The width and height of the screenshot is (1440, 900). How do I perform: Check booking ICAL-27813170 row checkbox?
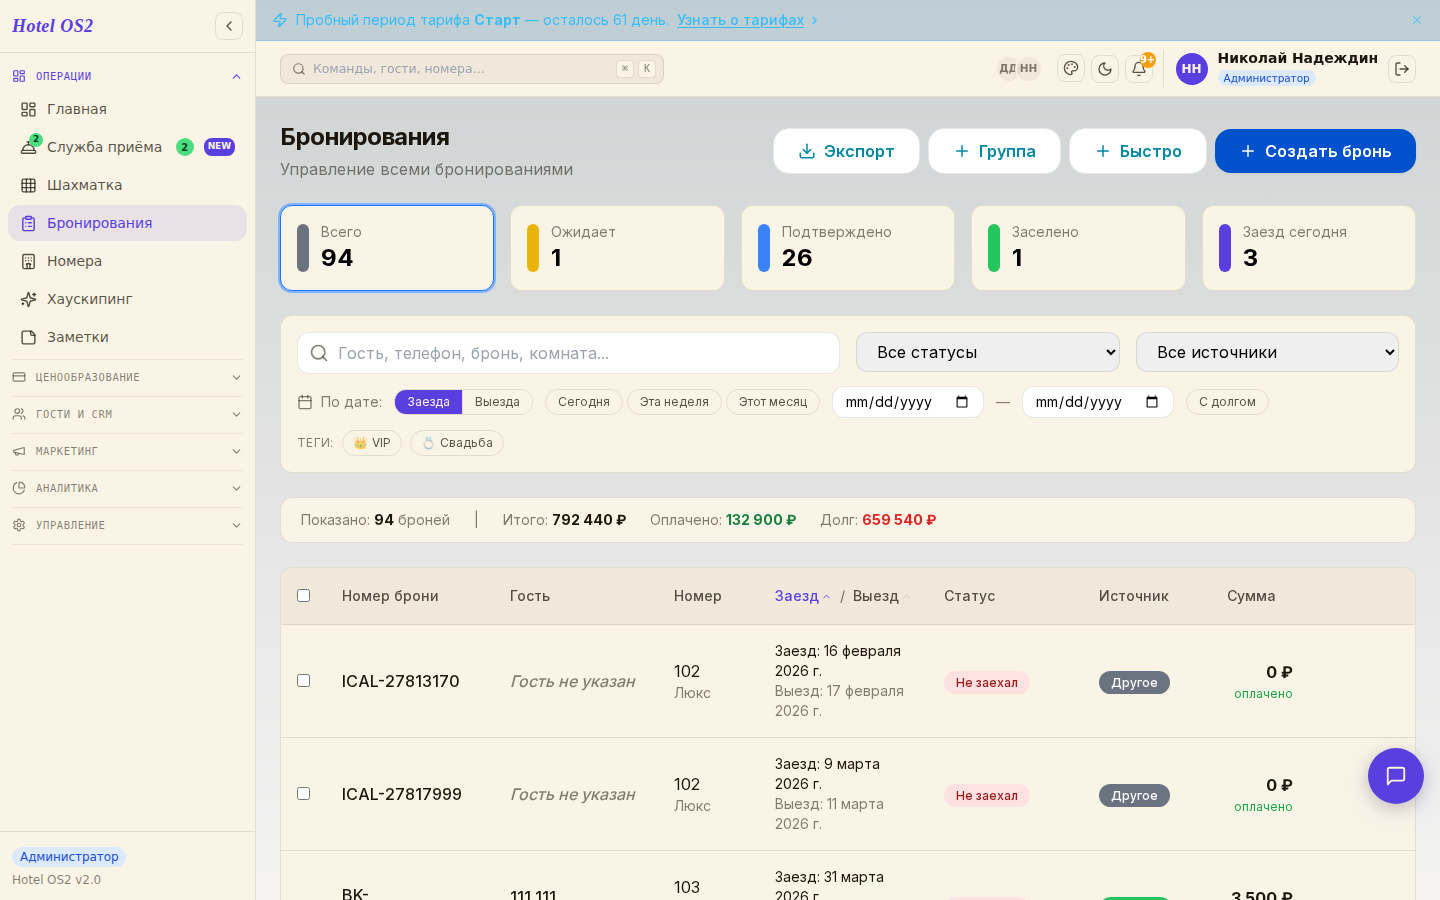pos(304,681)
